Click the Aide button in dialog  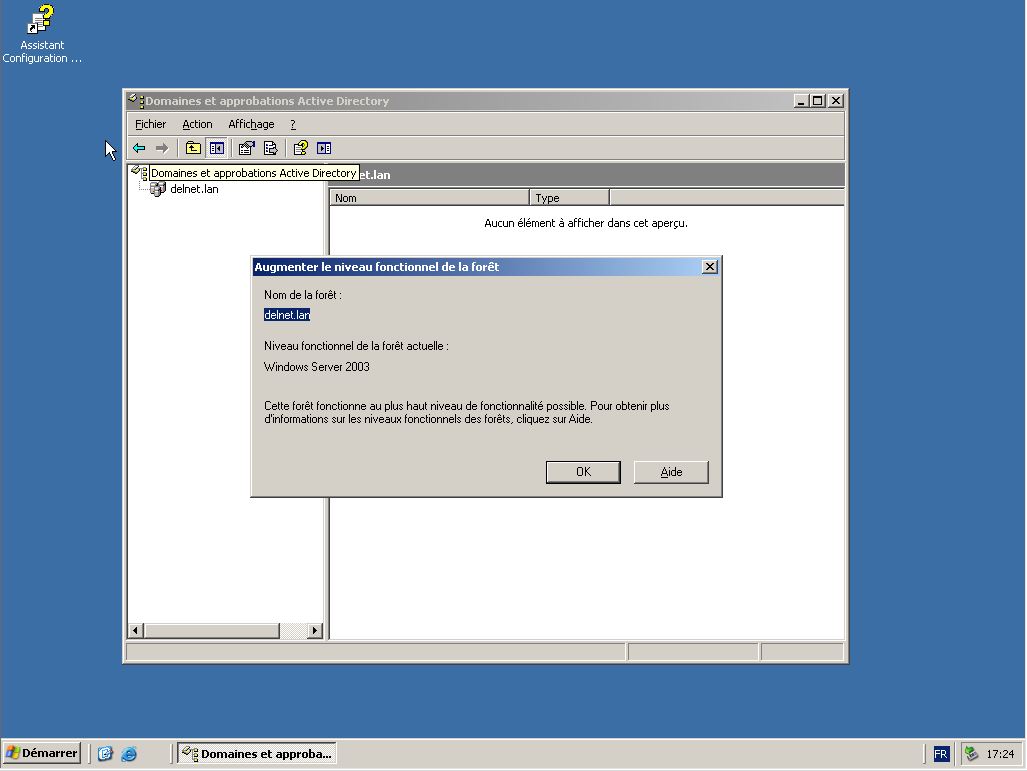pyautogui.click(x=671, y=472)
